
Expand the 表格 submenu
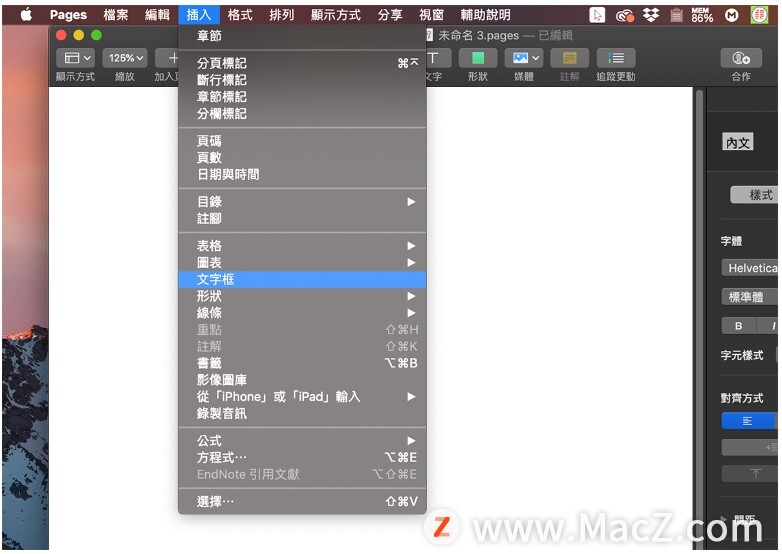(x=302, y=246)
